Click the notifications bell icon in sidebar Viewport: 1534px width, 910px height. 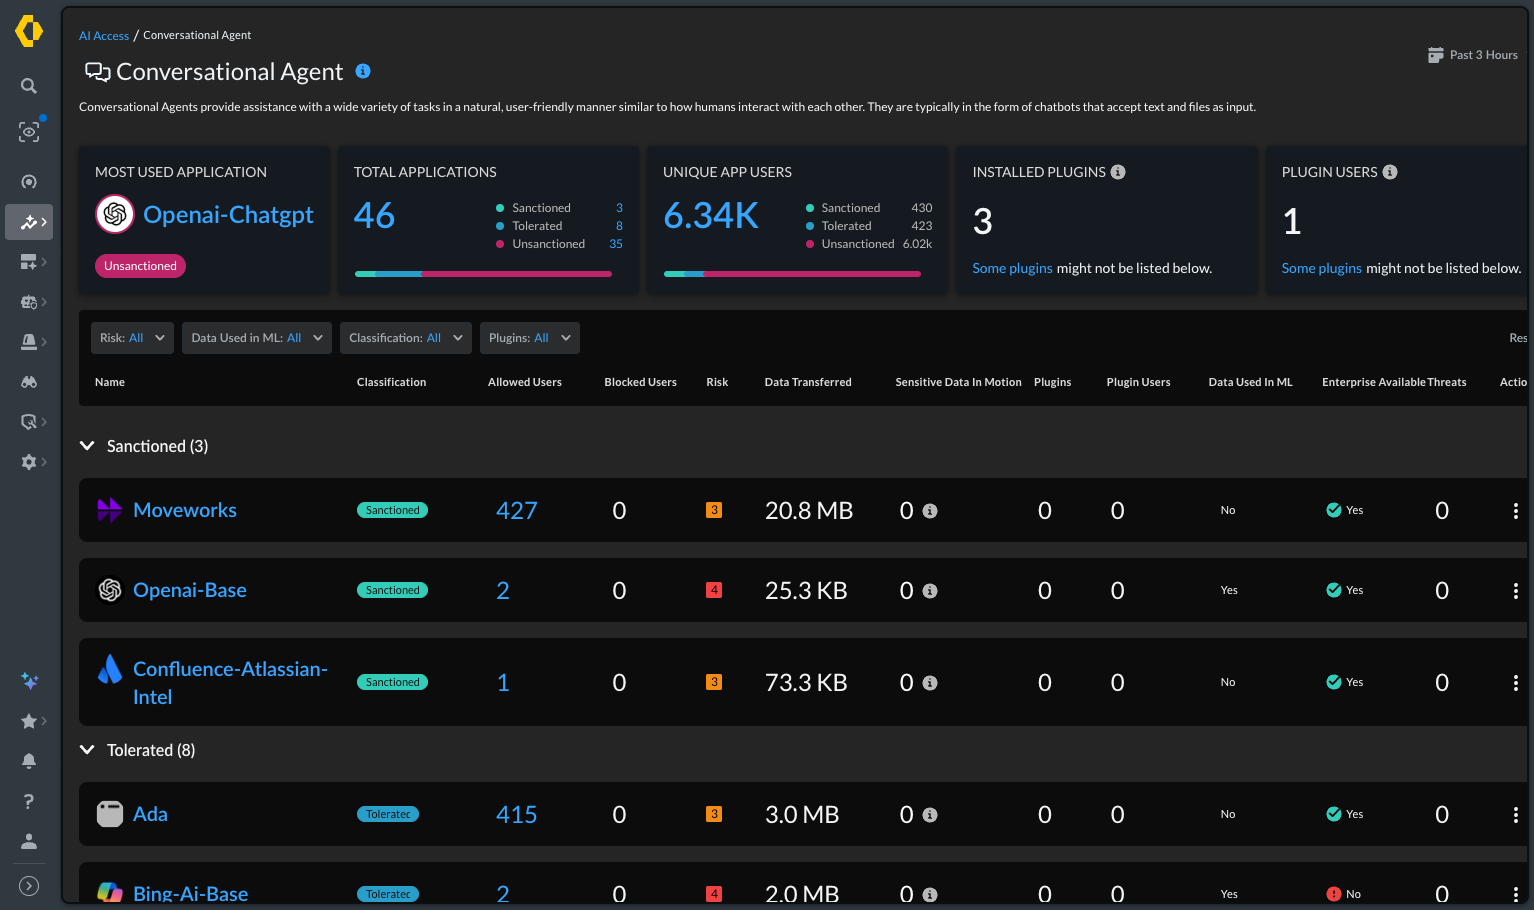29,761
